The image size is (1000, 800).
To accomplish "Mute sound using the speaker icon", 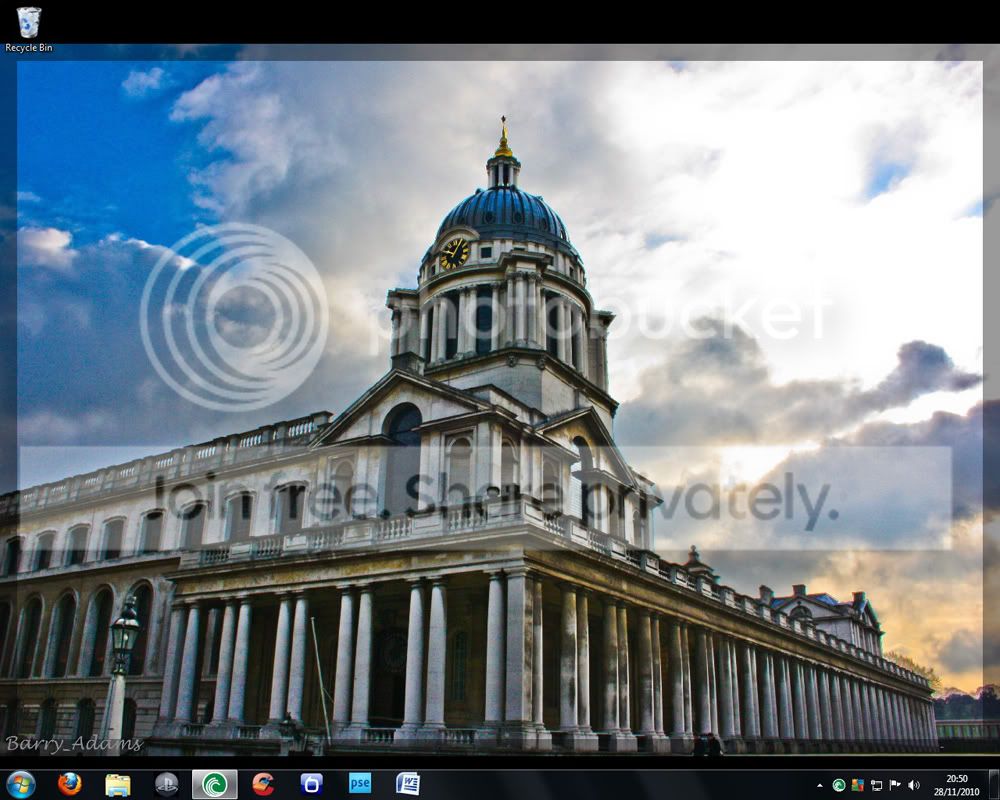I will click(x=913, y=785).
